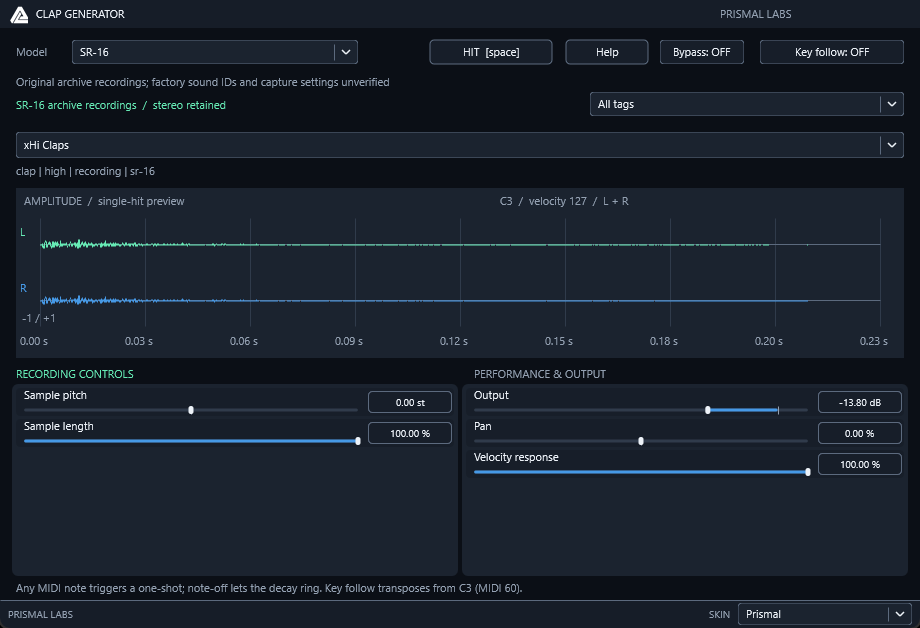Toggle the Bypass: OFF button
The image size is (920, 628).
702,52
